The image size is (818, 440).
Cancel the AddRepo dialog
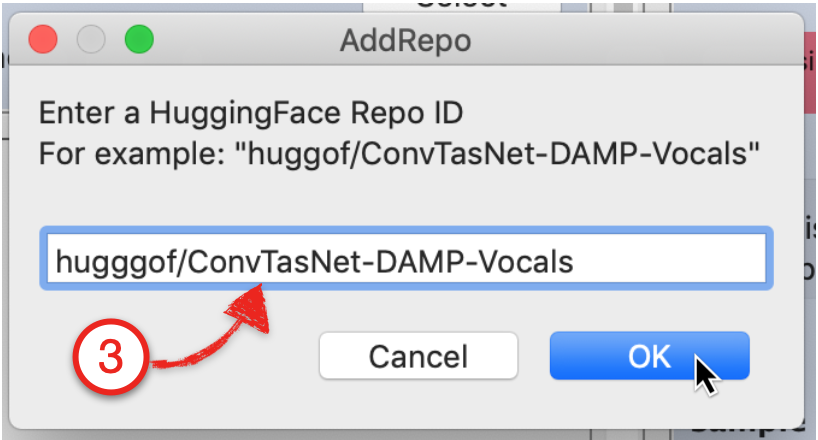click(418, 355)
